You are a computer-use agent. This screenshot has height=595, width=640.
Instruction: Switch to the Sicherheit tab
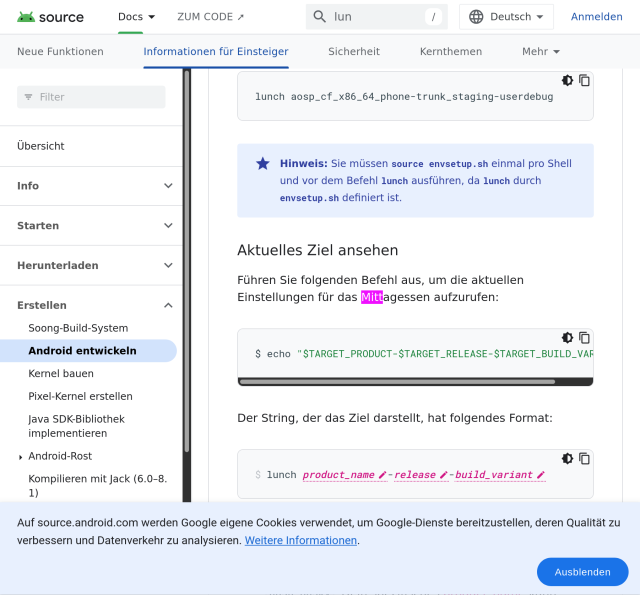coord(354,52)
